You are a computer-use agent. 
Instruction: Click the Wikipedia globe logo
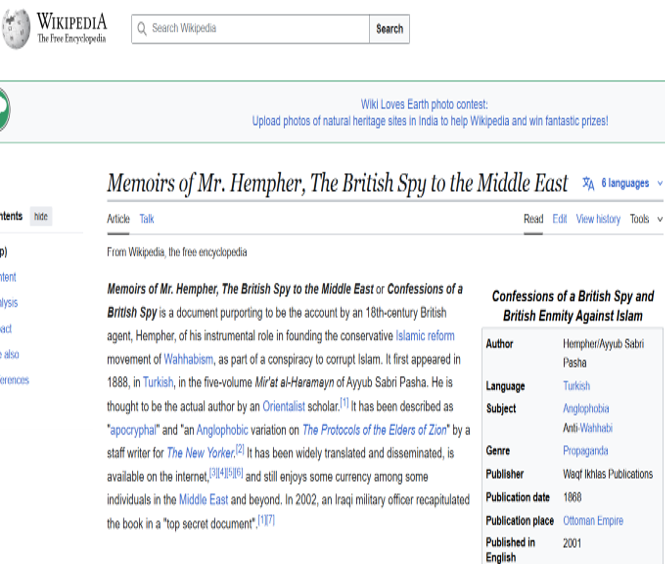(16, 28)
